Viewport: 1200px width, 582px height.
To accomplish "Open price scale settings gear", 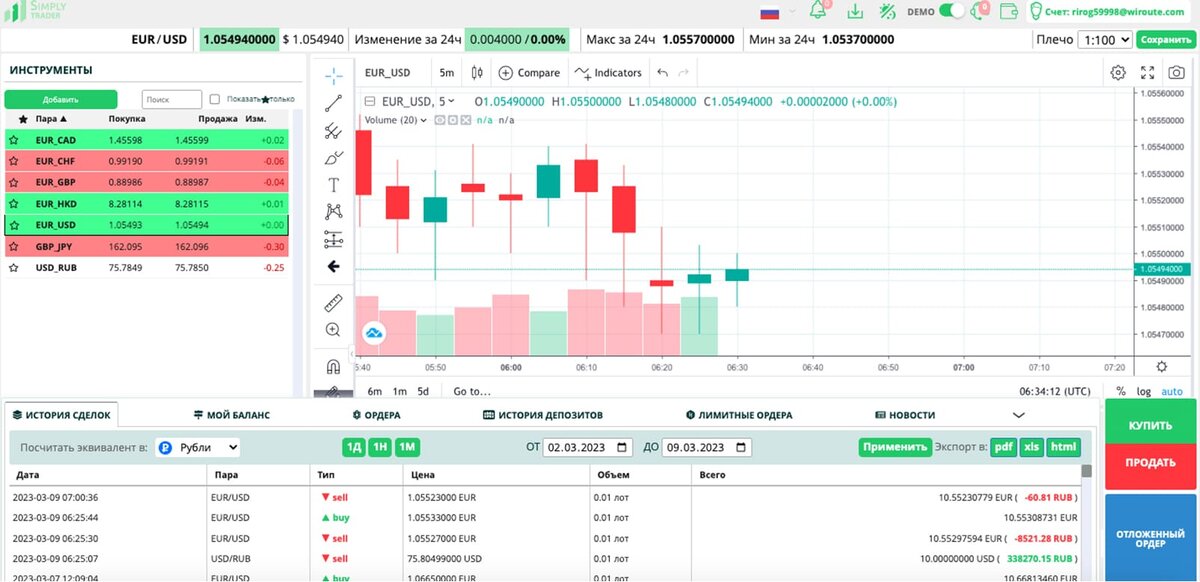I will 1161,367.
